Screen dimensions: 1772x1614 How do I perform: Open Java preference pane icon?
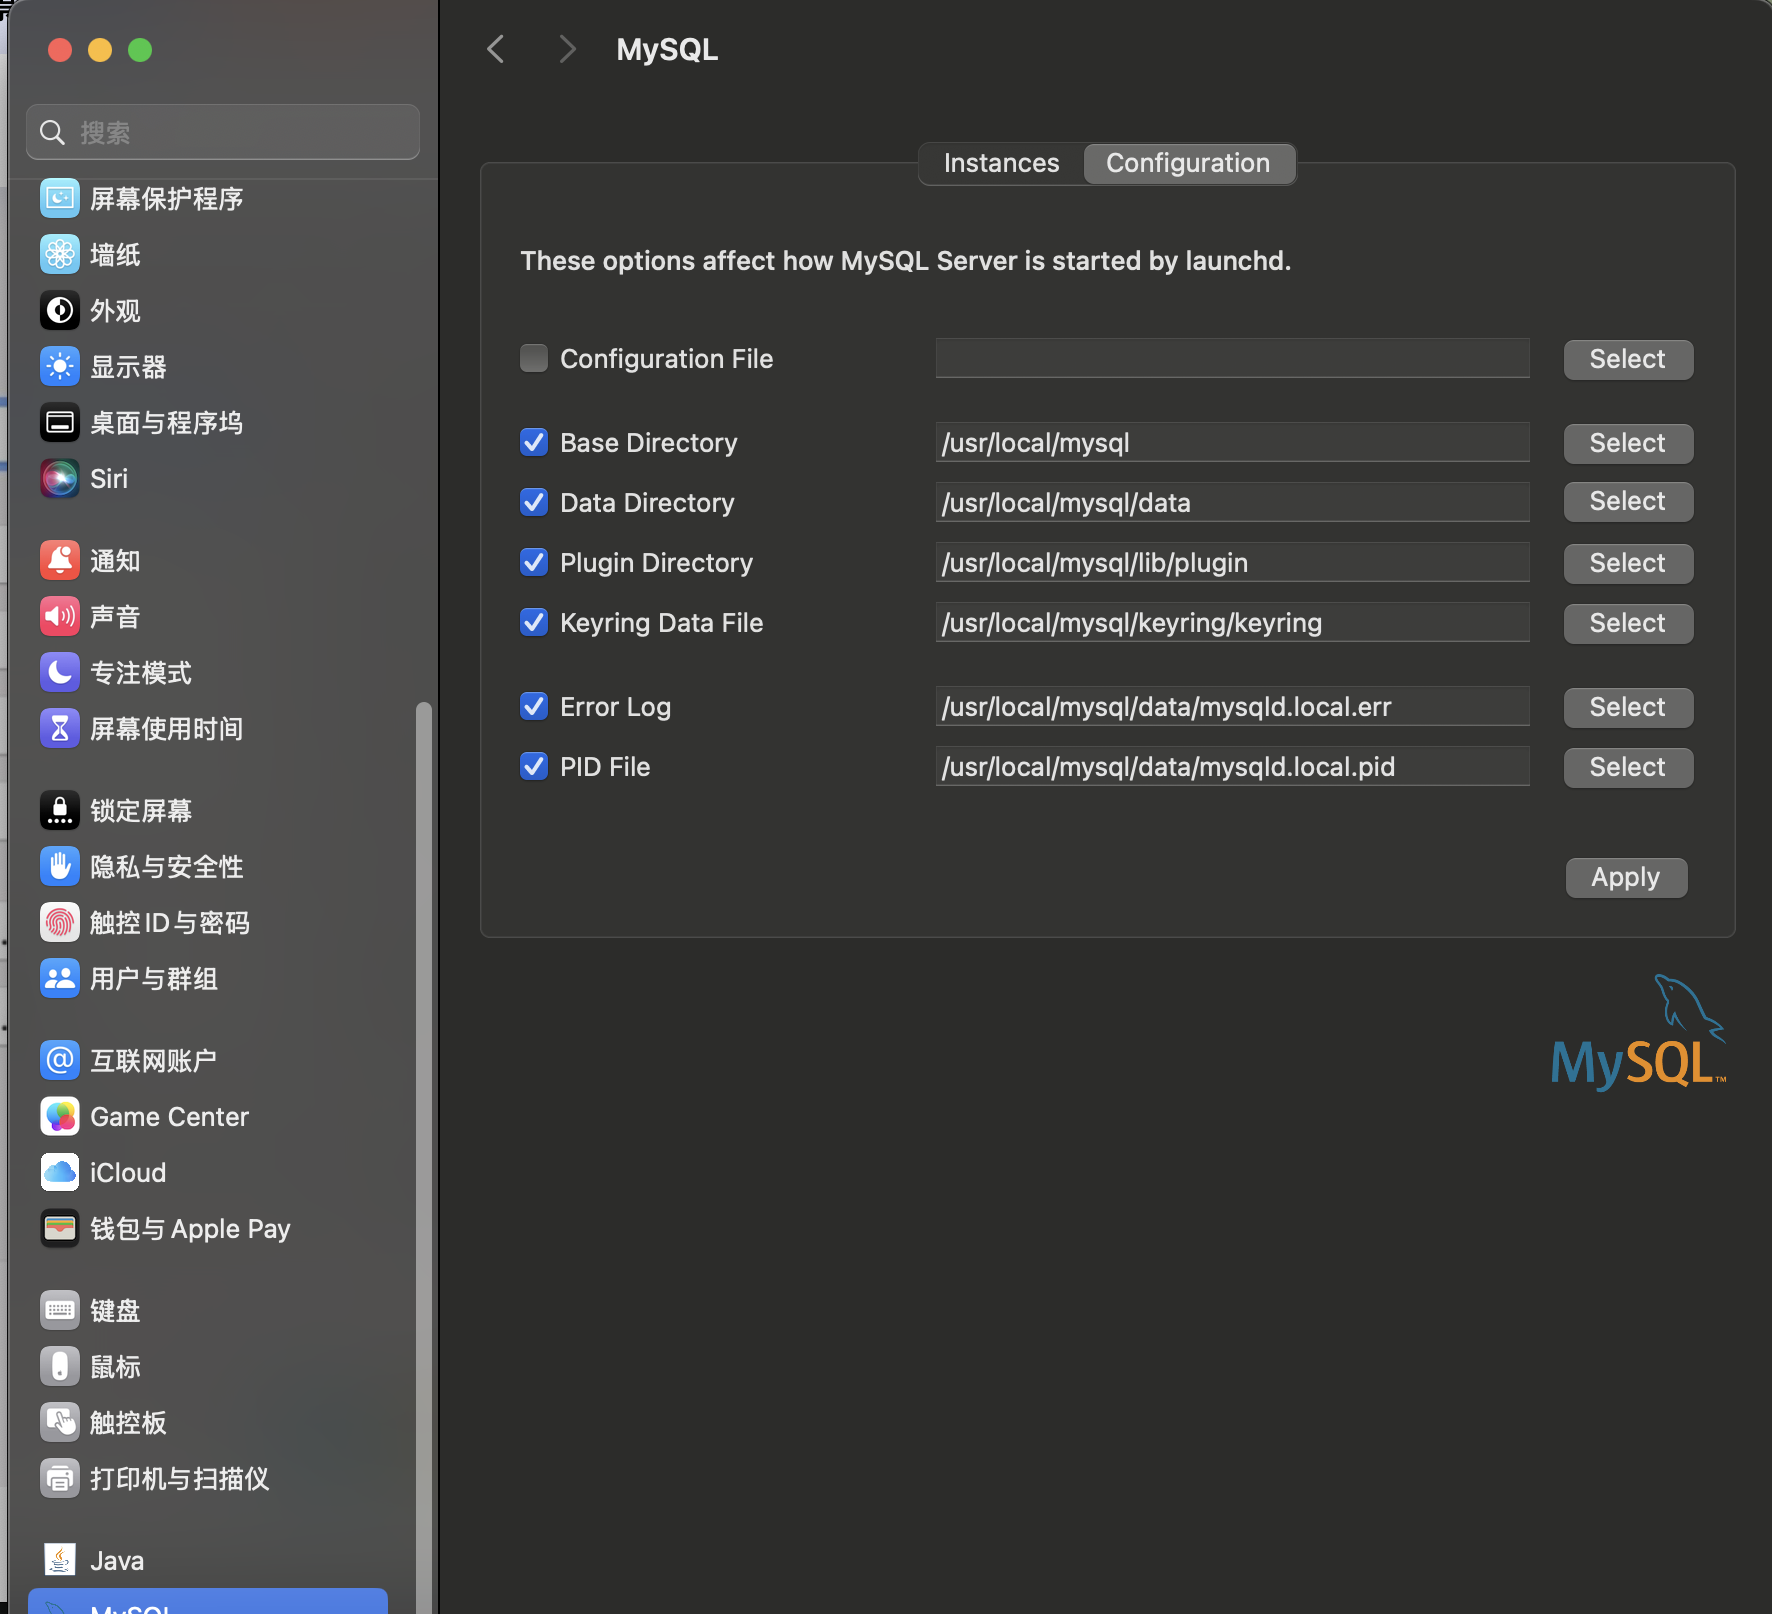(60, 1561)
